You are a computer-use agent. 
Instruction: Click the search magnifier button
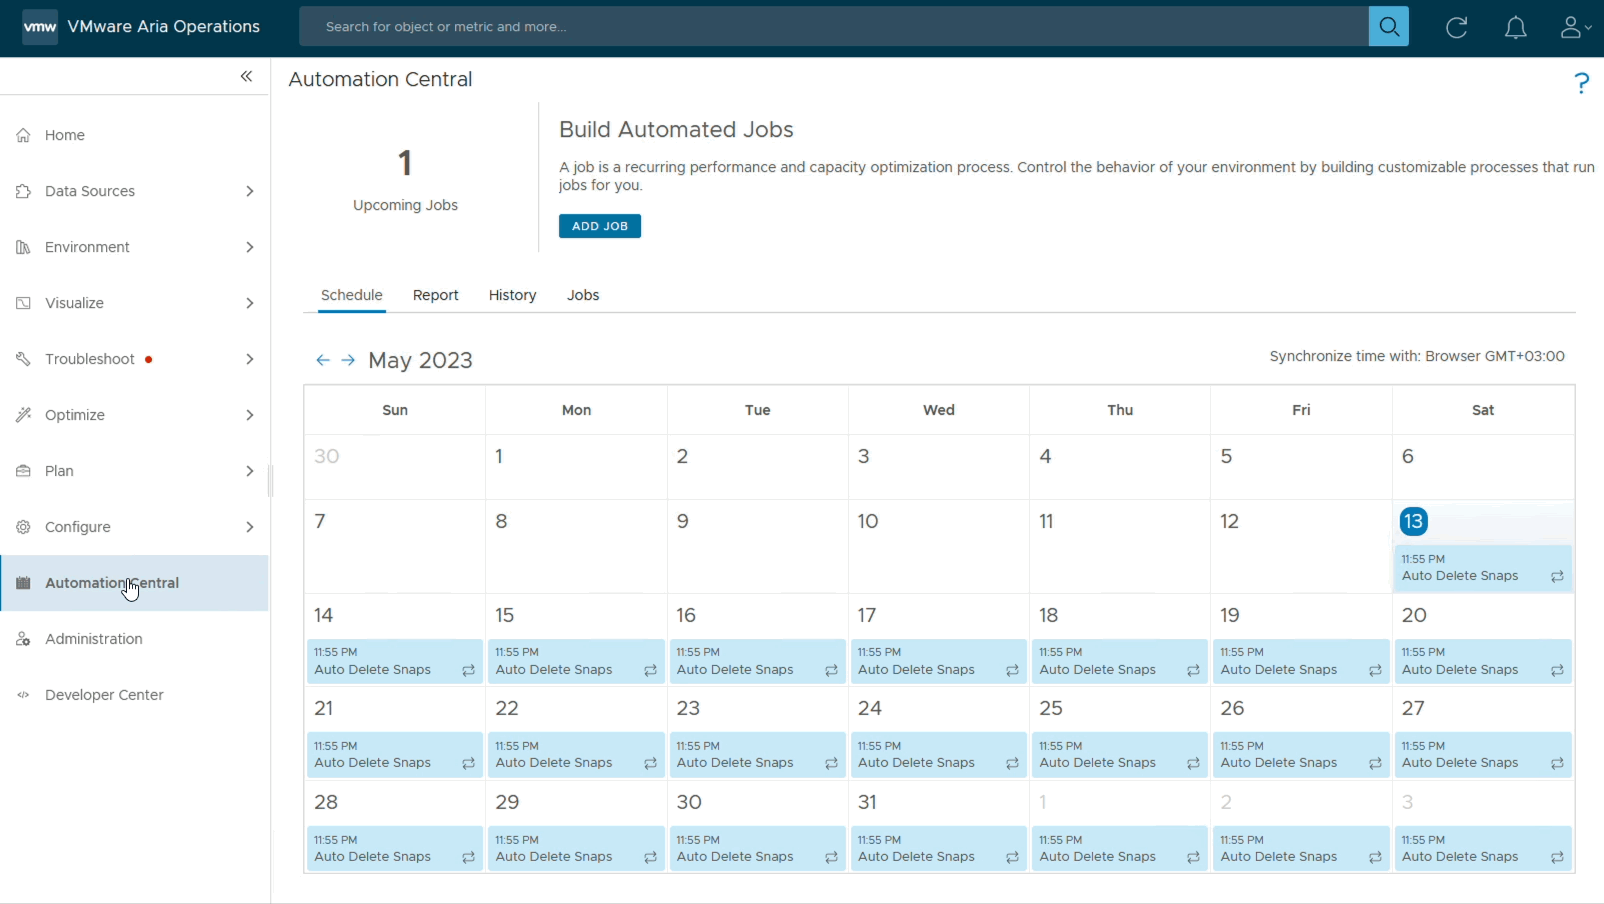click(1388, 27)
